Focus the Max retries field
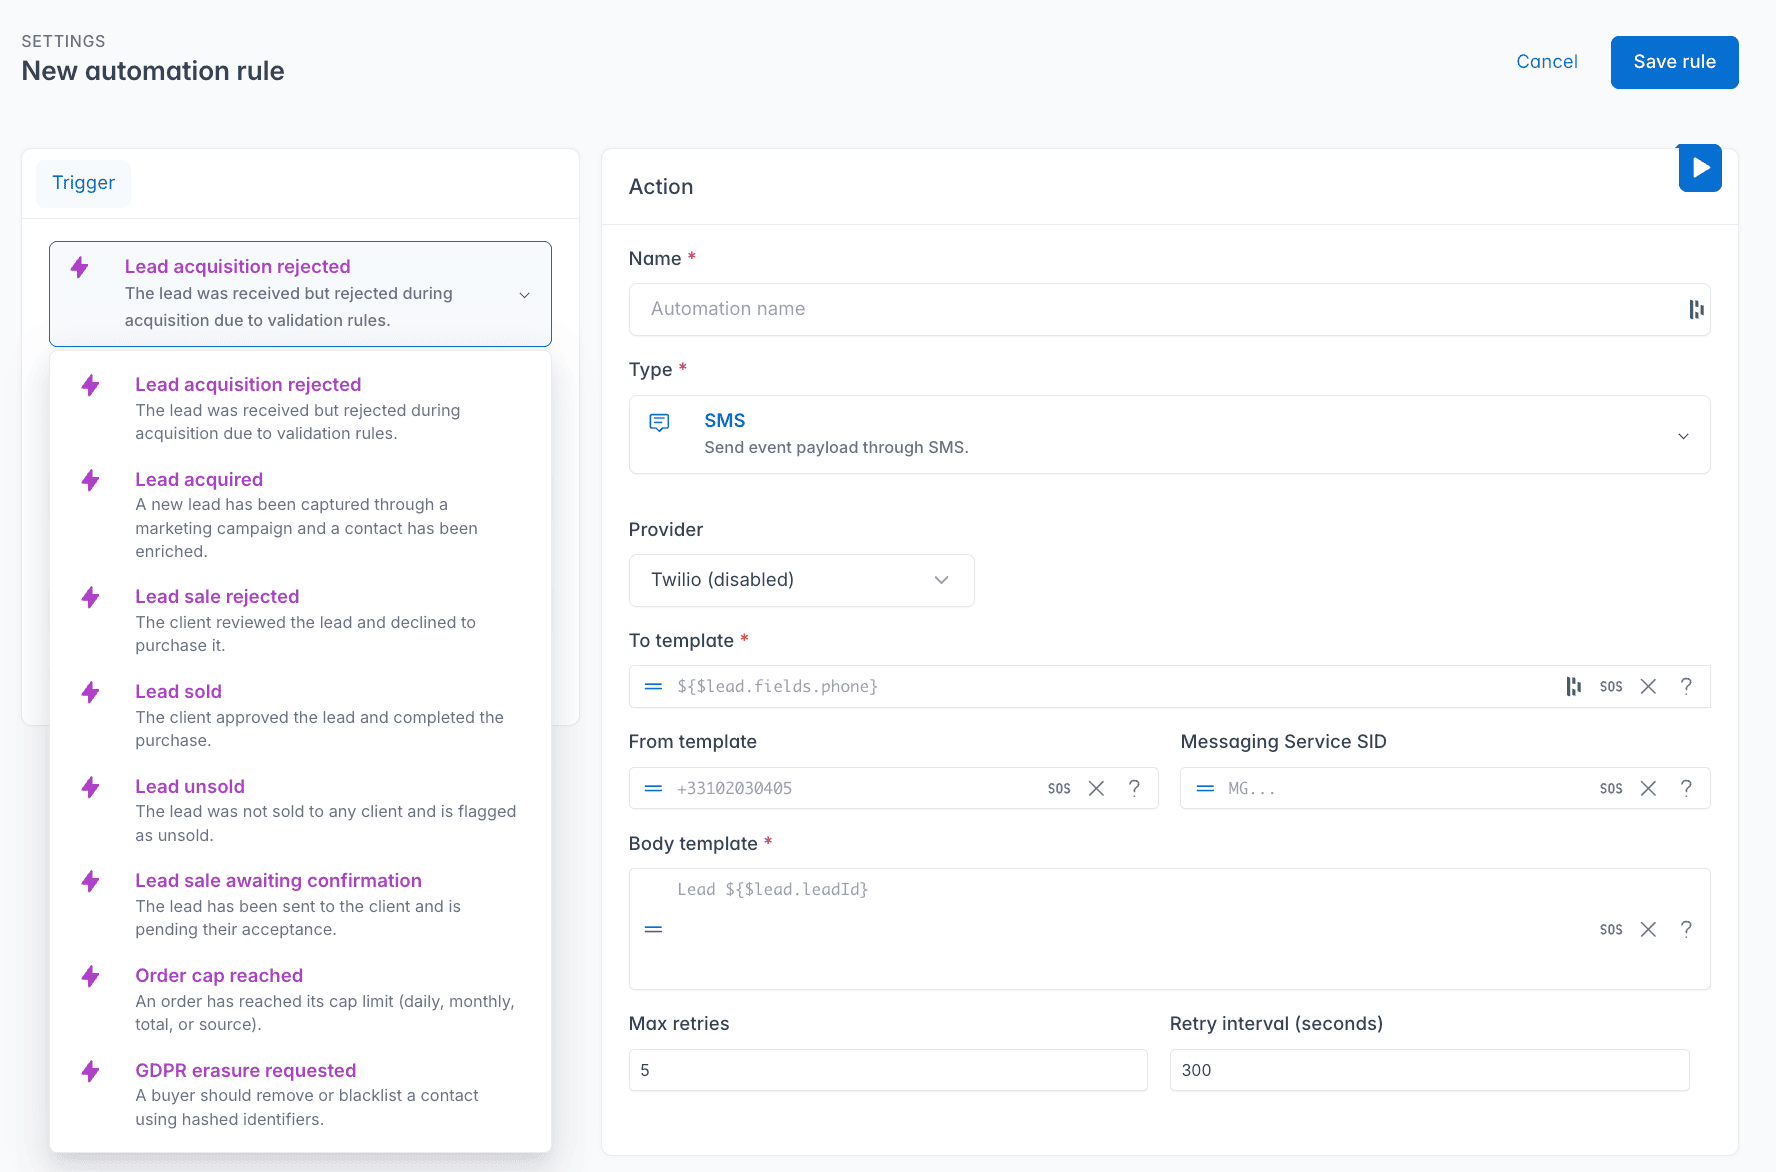The image size is (1776, 1172). pyautogui.click(x=888, y=1070)
